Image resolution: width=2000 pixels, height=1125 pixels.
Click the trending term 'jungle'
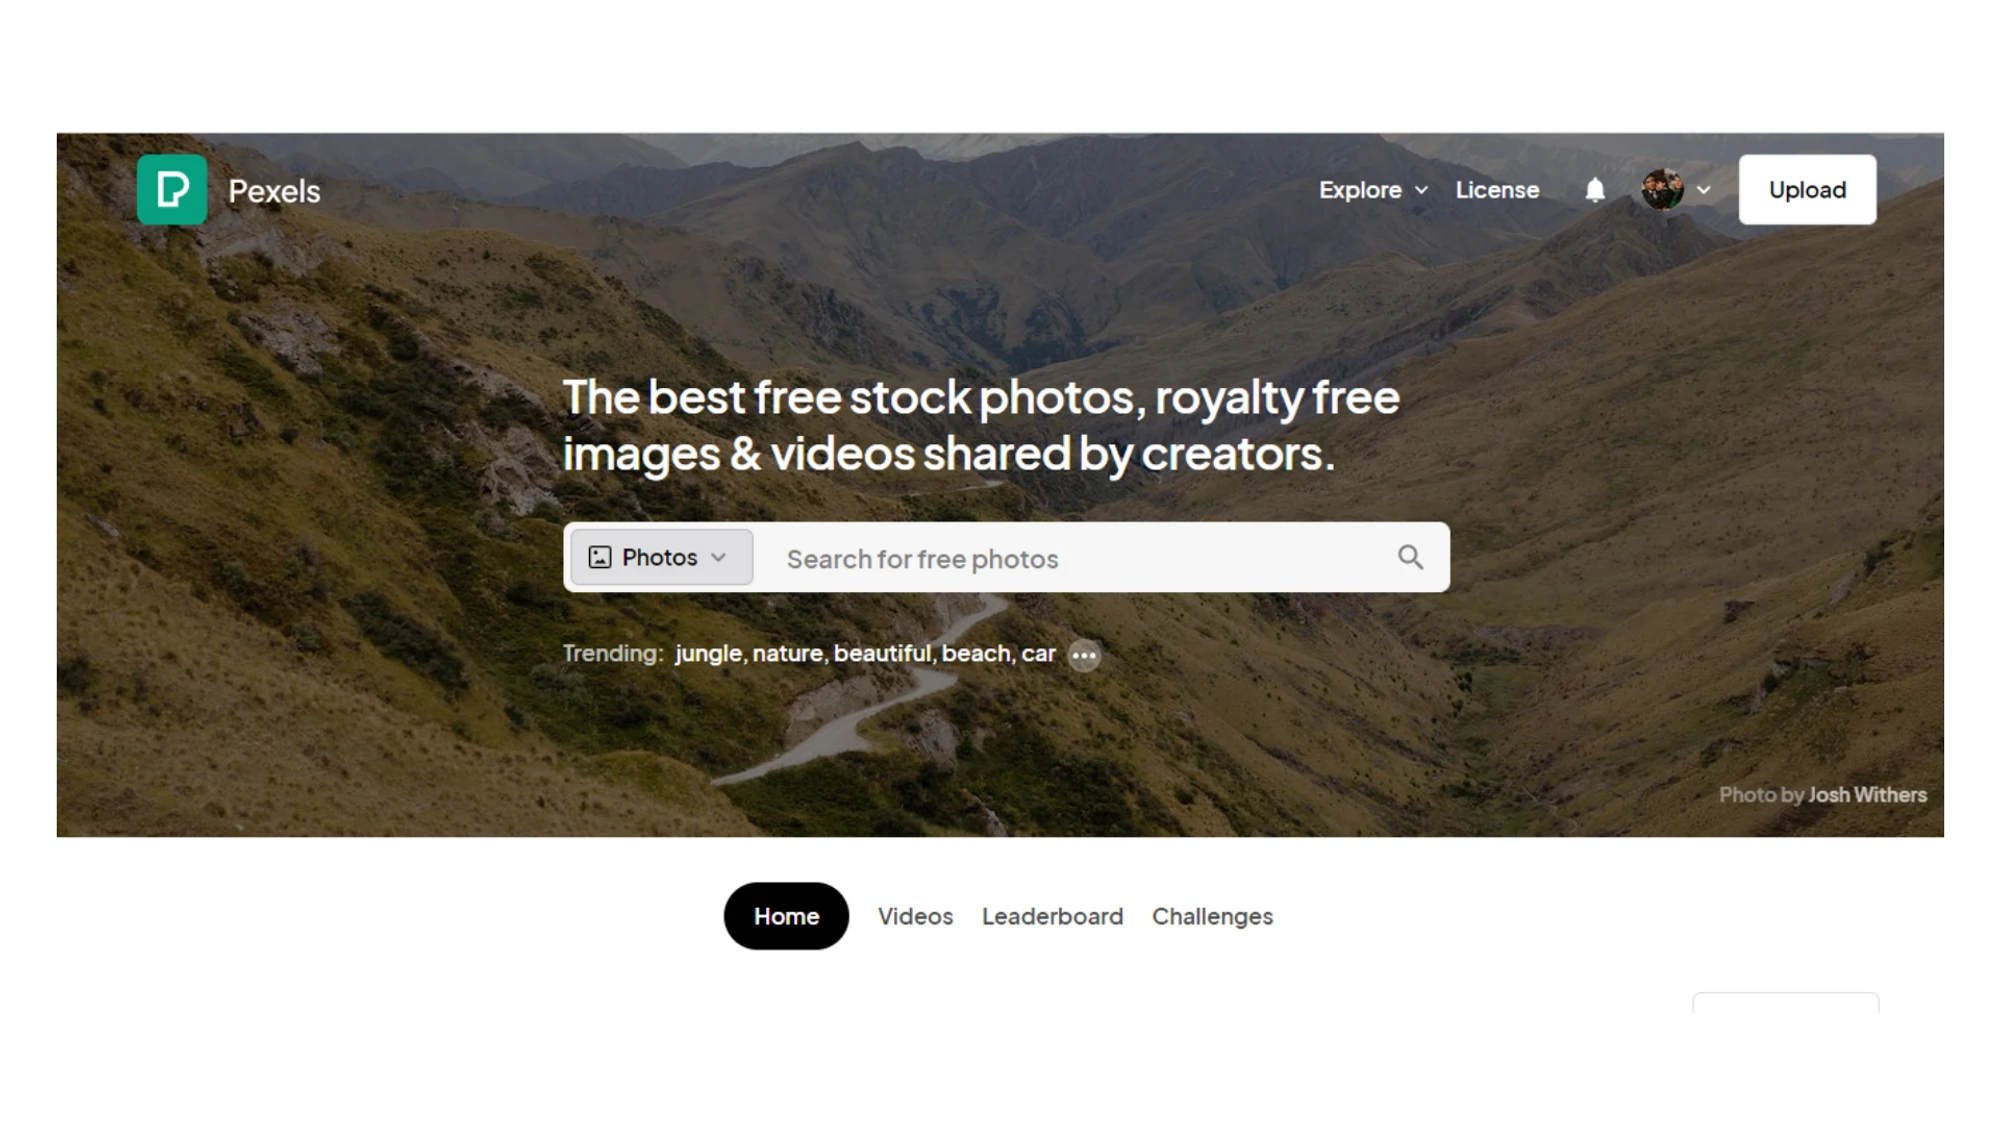tap(709, 654)
